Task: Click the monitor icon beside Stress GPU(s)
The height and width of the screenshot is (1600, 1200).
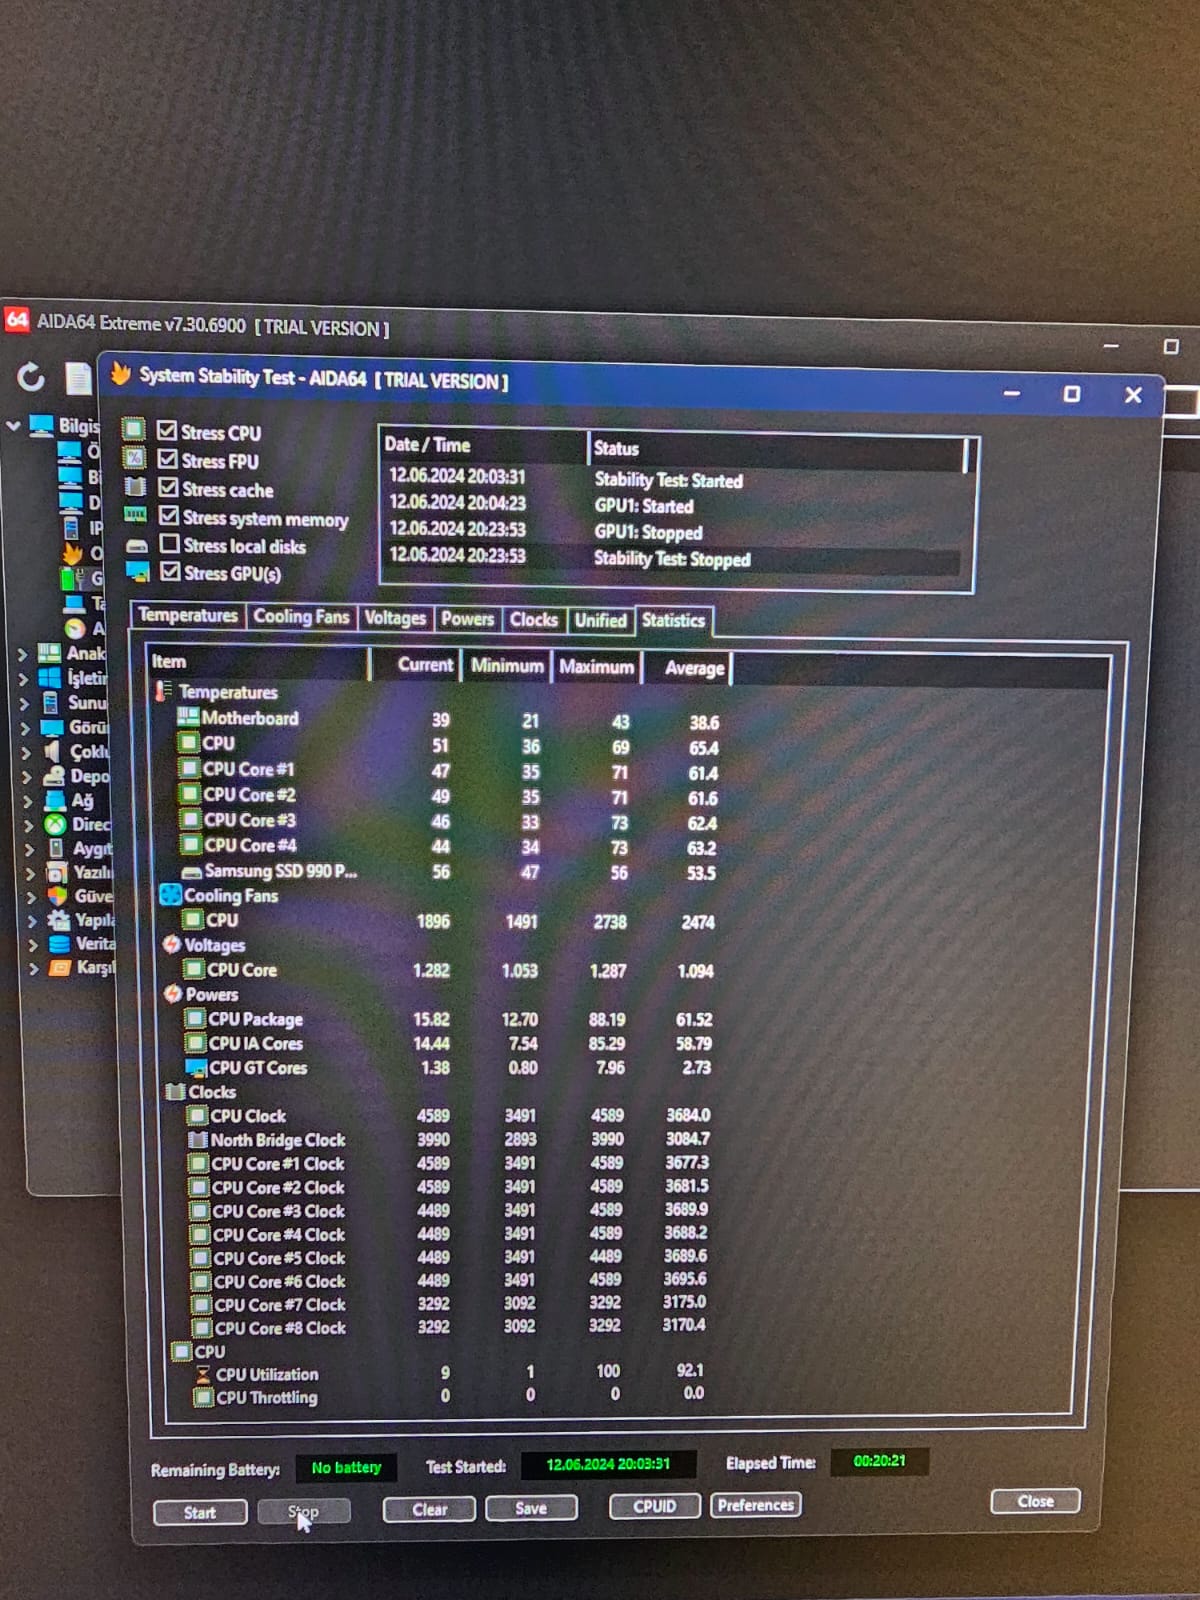Action: (x=137, y=571)
